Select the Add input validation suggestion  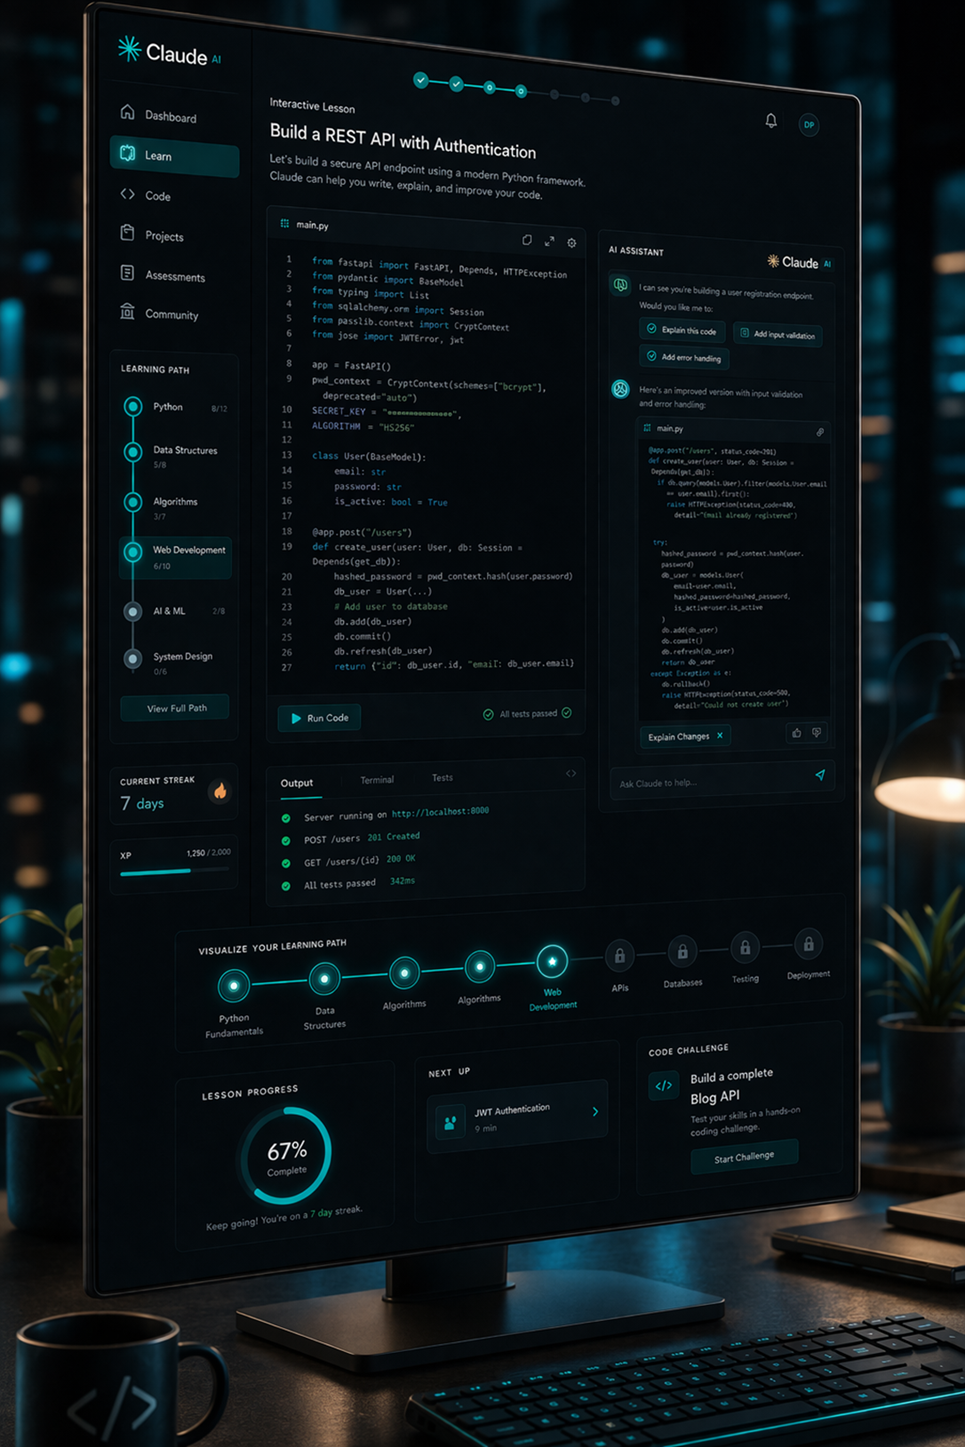(778, 334)
